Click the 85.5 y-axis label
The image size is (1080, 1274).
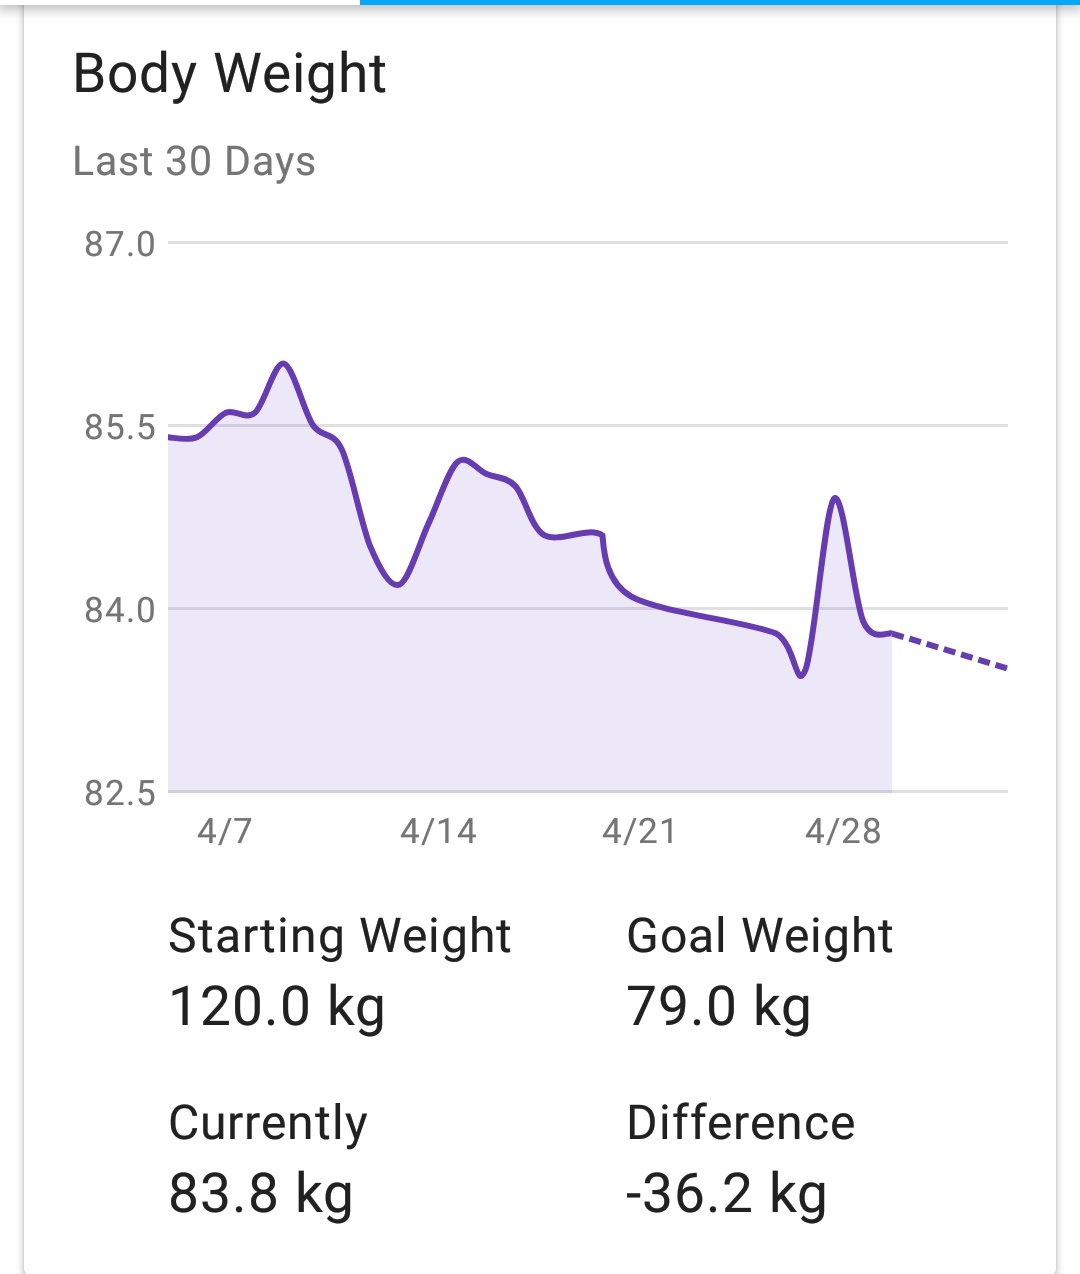pos(120,428)
